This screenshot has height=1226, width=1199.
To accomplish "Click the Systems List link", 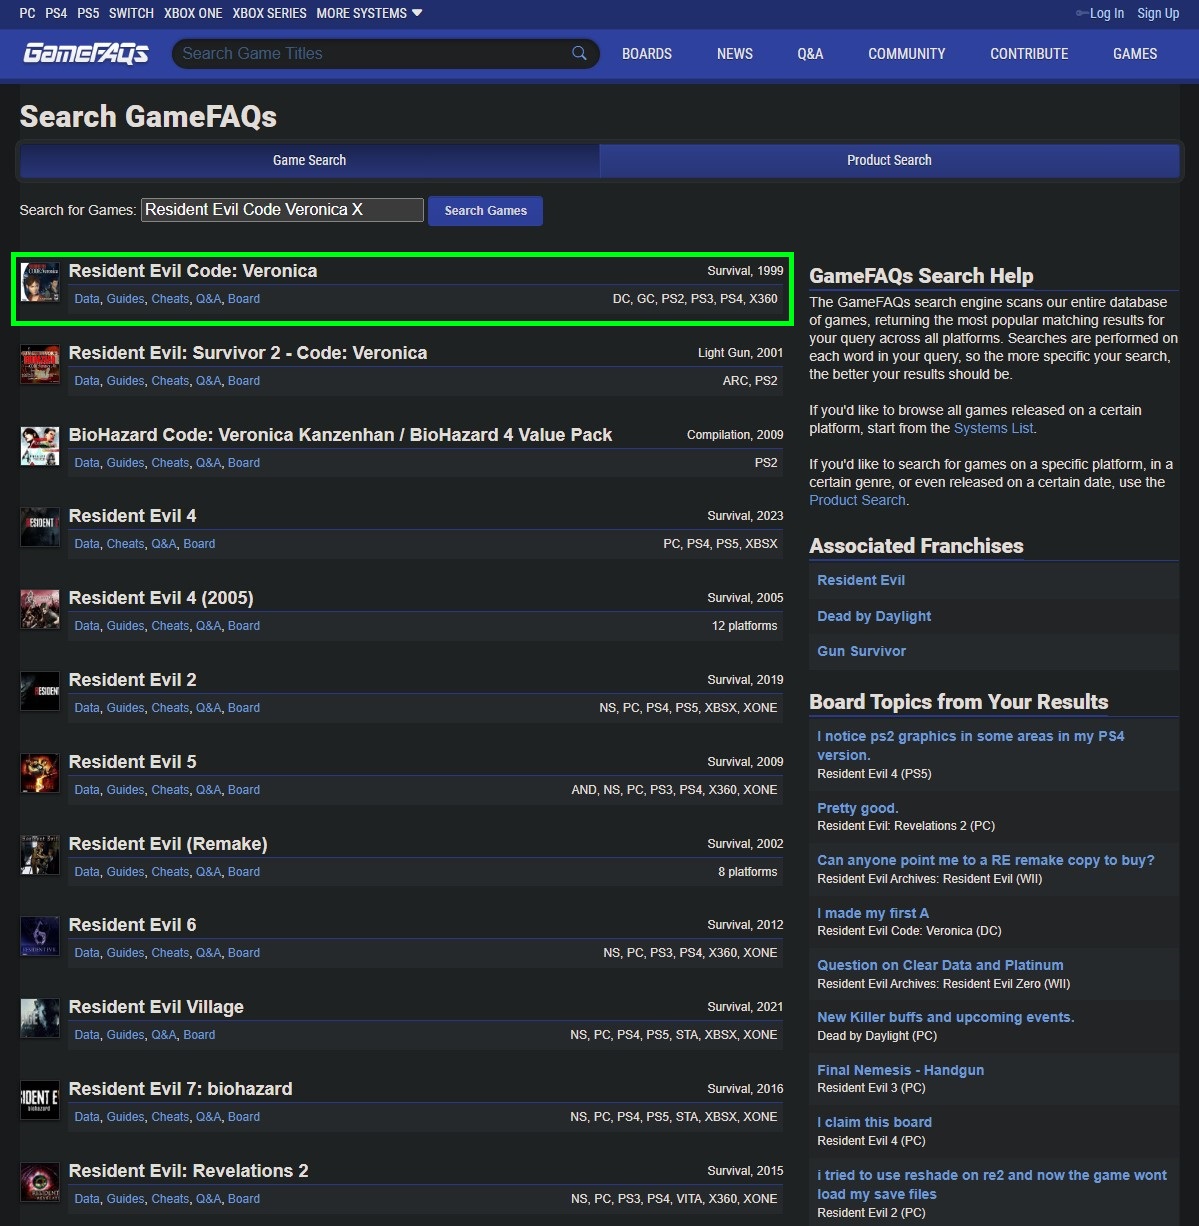I will coord(993,428).
